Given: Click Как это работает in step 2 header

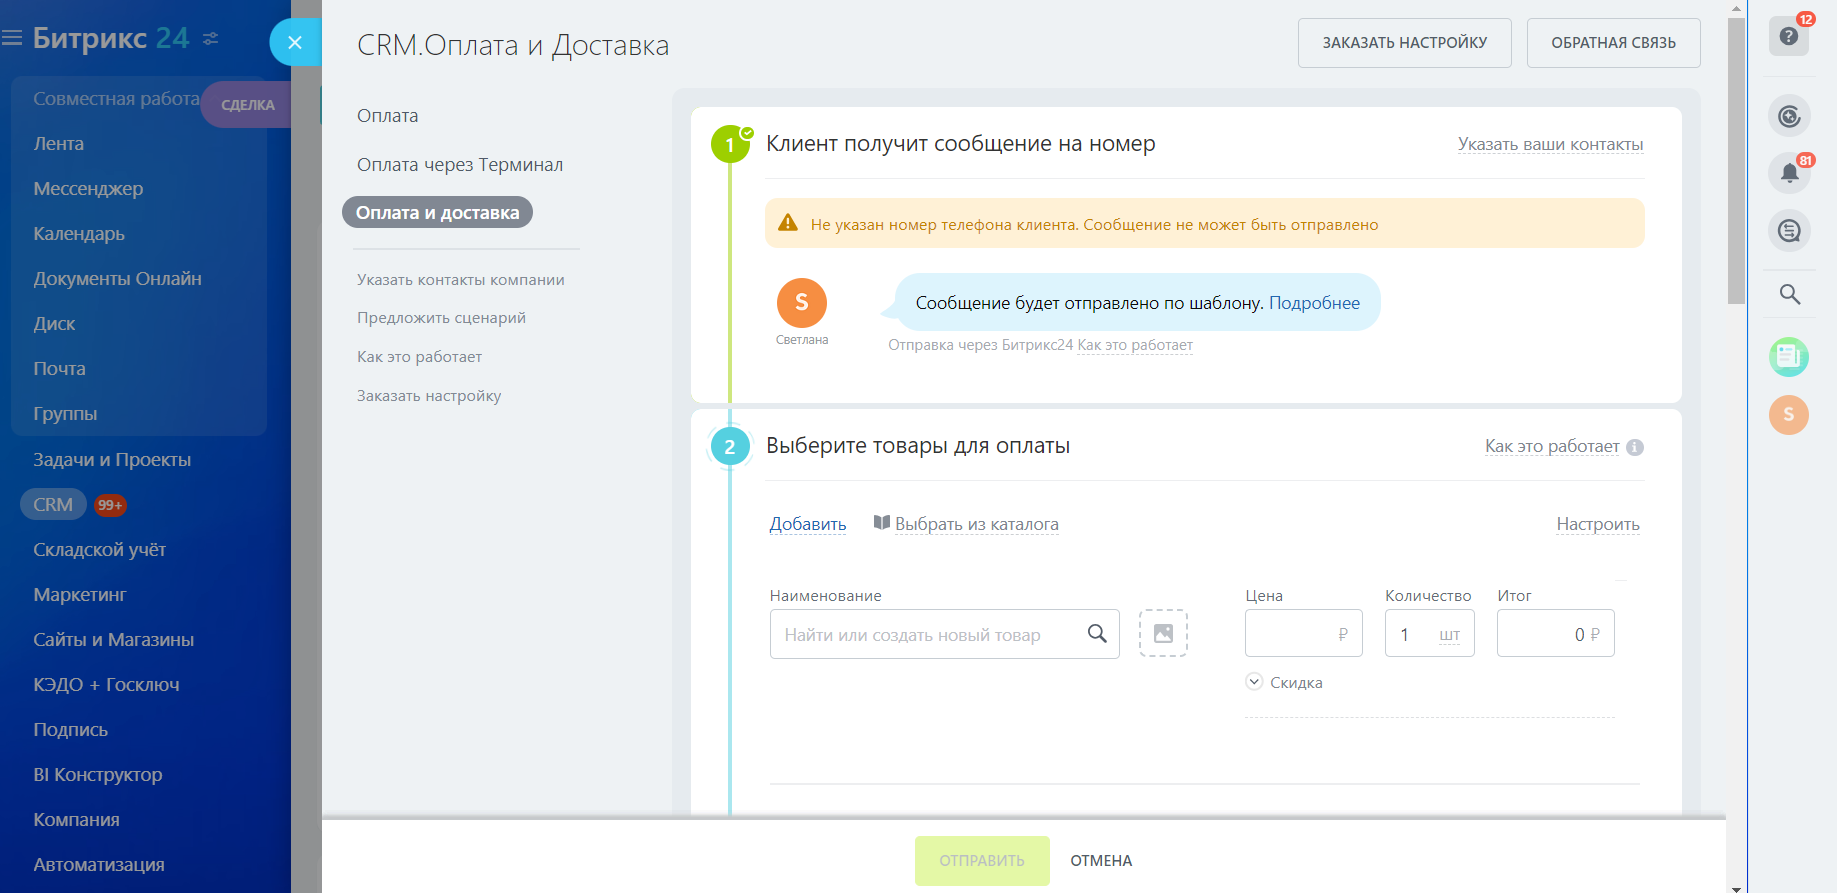Looking at the screenshot, I should point(1552,446).
